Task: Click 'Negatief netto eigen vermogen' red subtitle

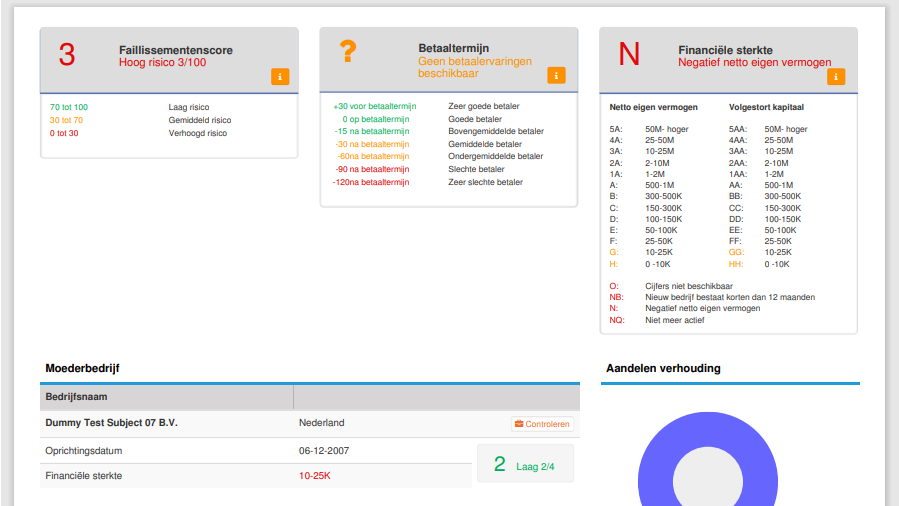Action: [x=755, y=62]
